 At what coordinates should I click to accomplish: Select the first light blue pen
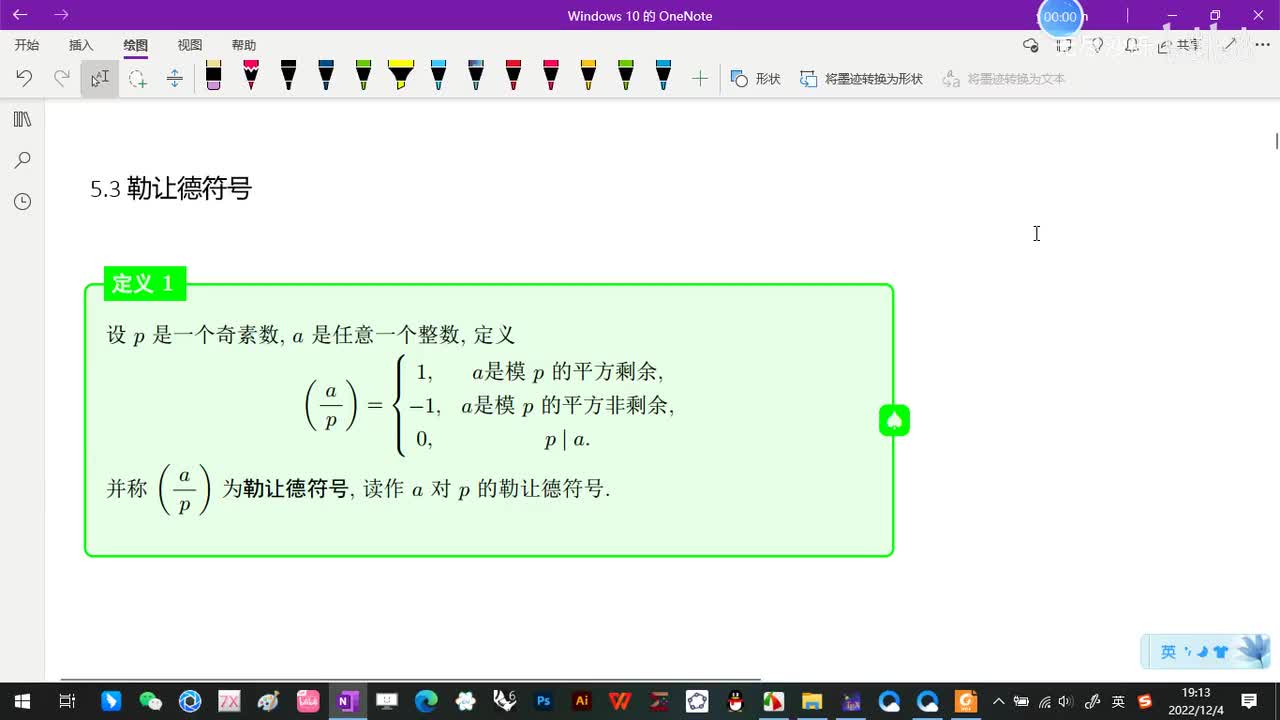(x=438, y=76)
